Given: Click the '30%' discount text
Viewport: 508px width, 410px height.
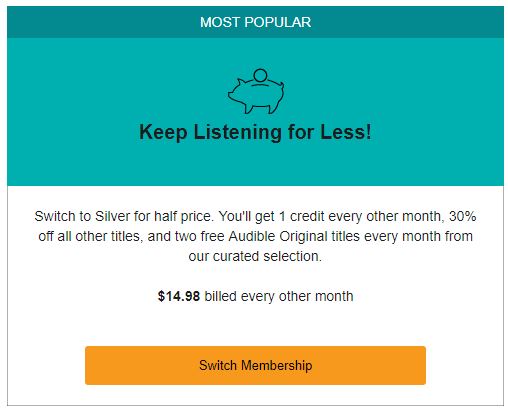Looking at the screenshot, I should click(463, 216).
